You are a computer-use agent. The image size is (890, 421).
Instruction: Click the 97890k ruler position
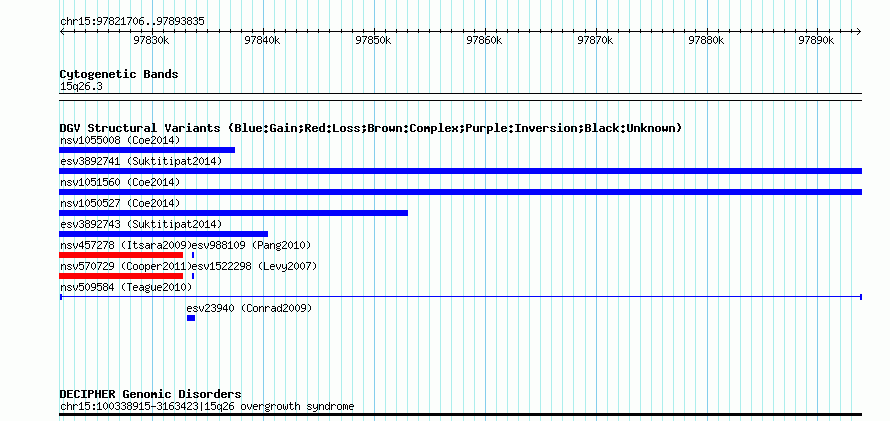816,40
